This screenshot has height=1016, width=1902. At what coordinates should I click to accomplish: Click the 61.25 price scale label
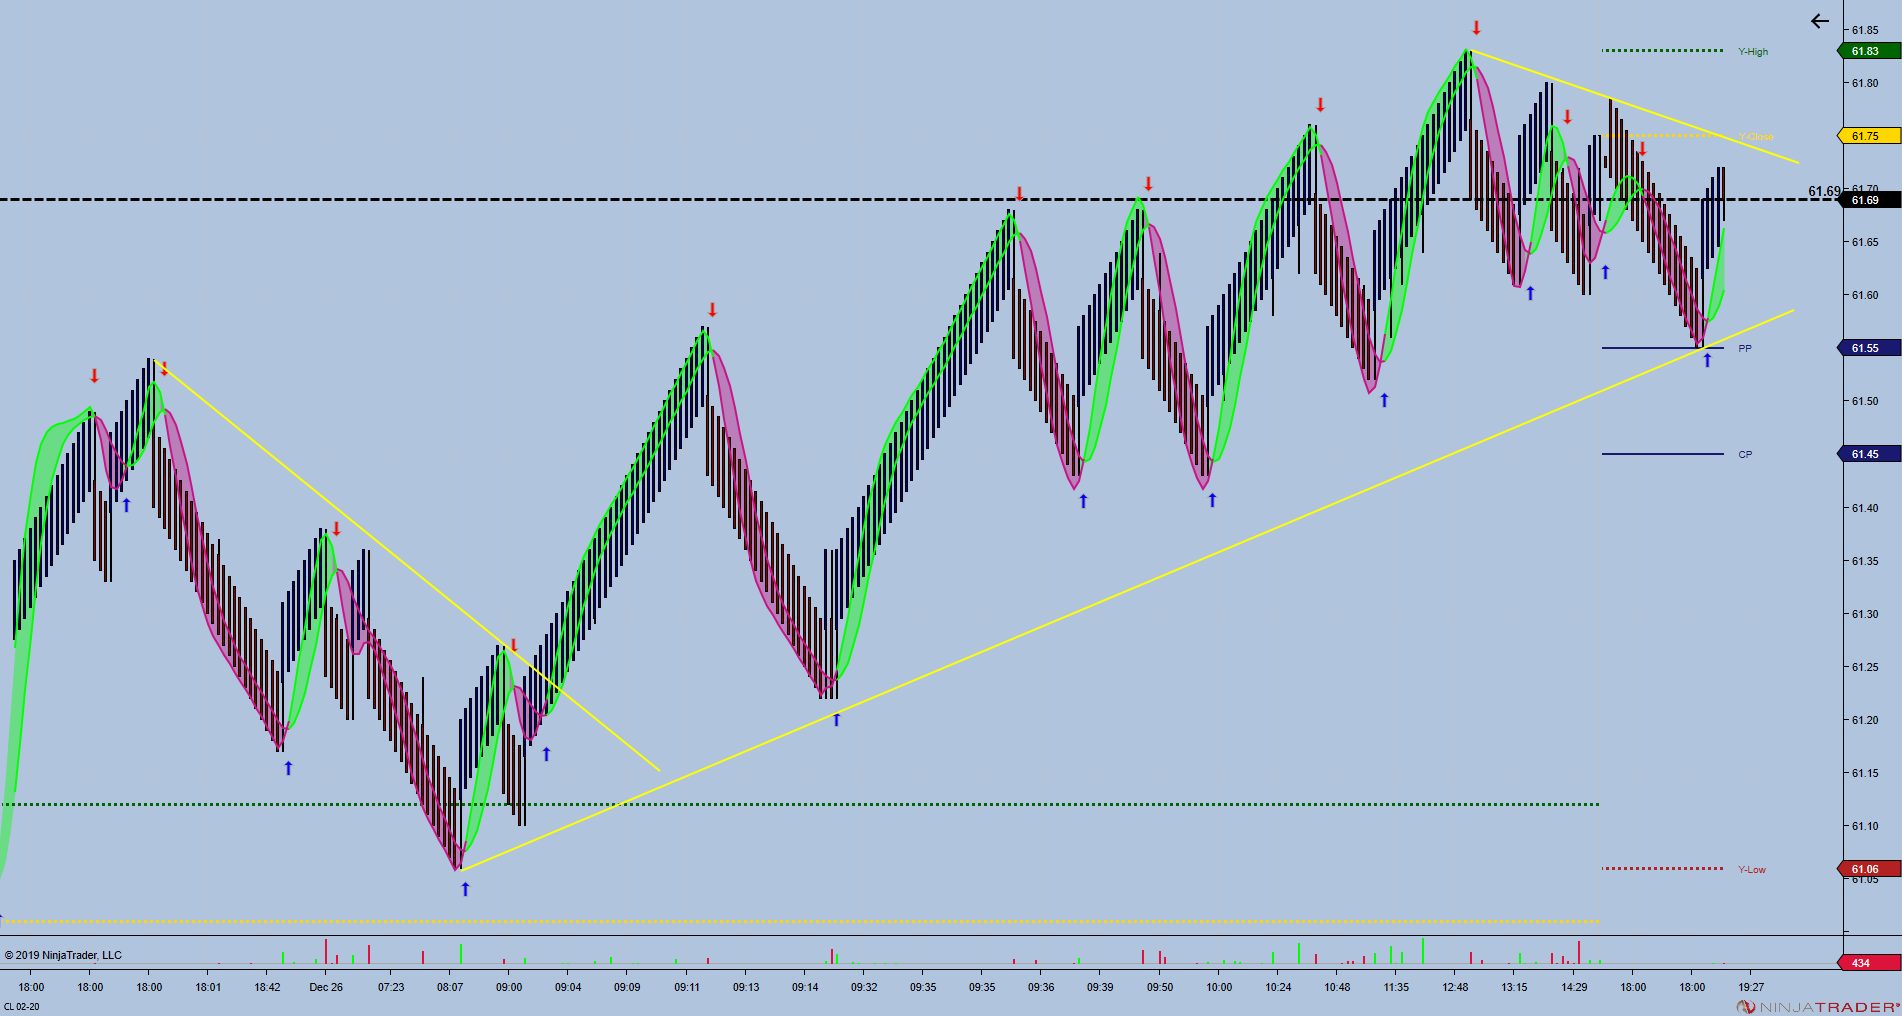click(x=1865, y=667)
